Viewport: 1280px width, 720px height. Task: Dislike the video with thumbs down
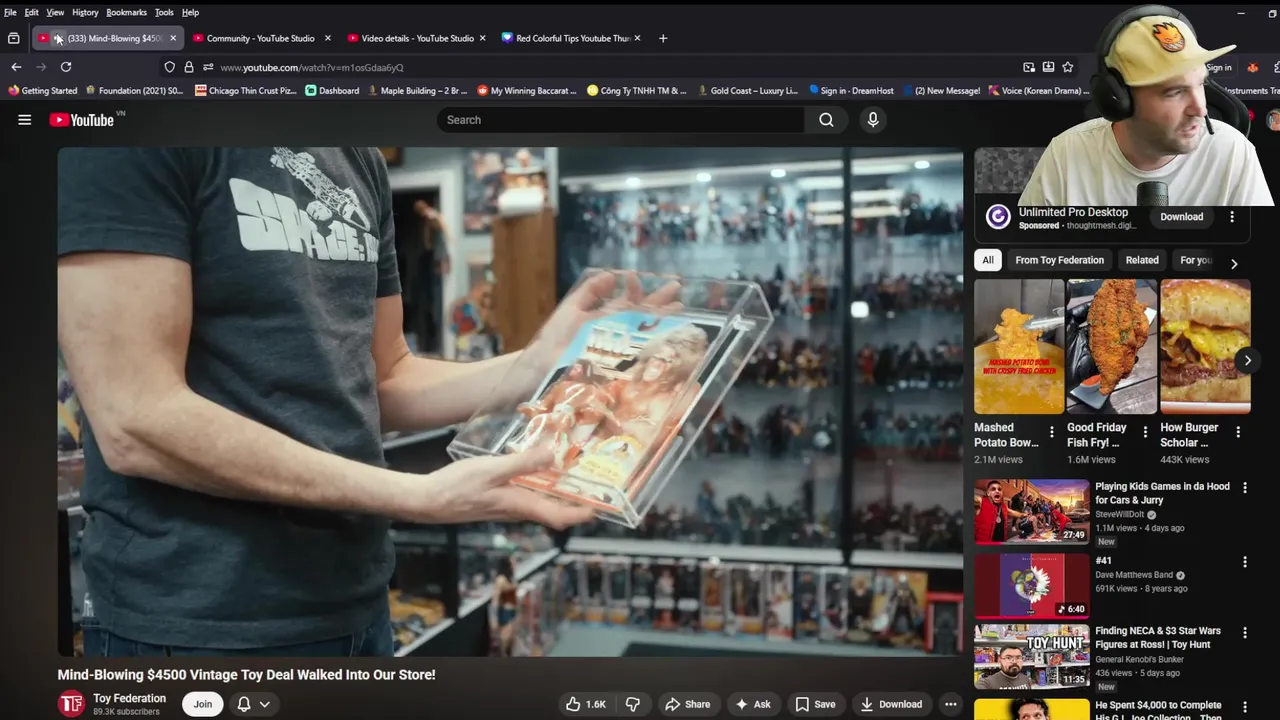(632, 704)
